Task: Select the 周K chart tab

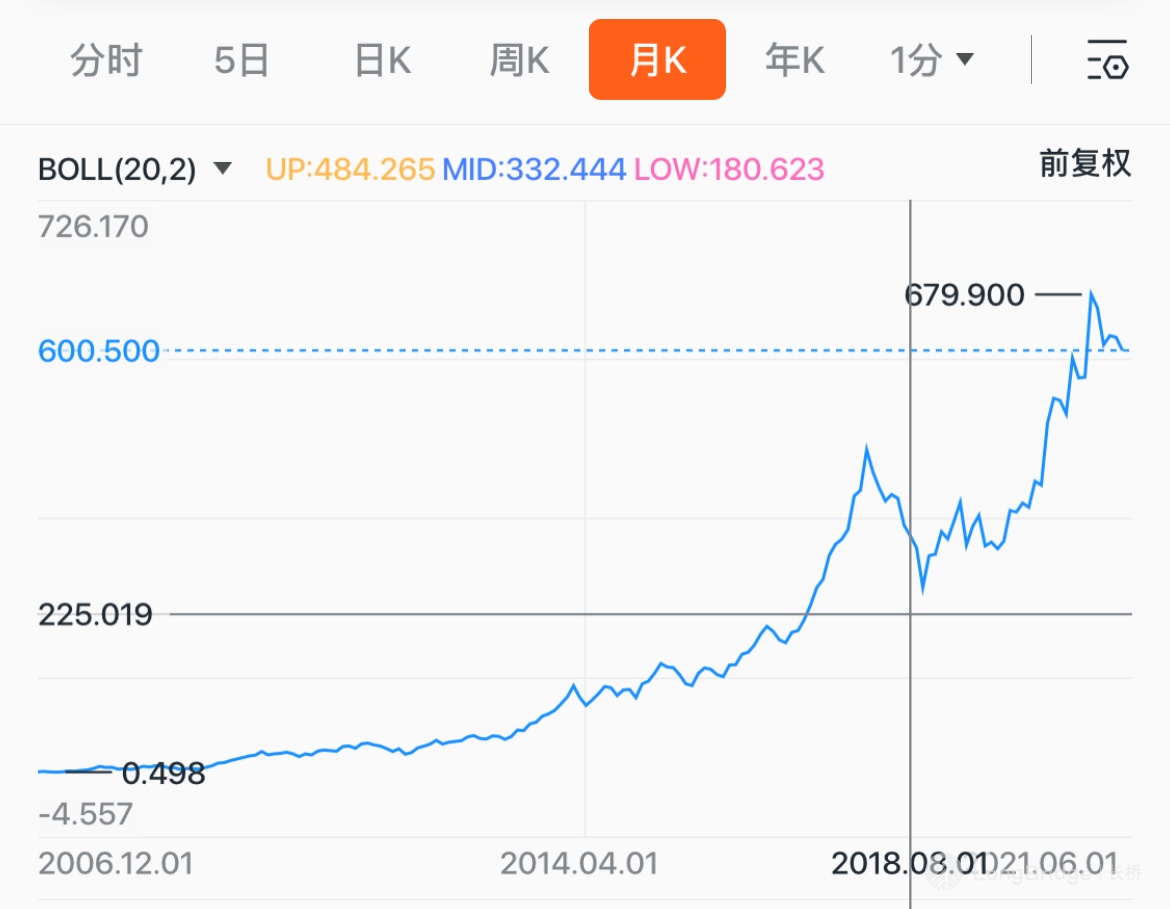Action: 520,60
